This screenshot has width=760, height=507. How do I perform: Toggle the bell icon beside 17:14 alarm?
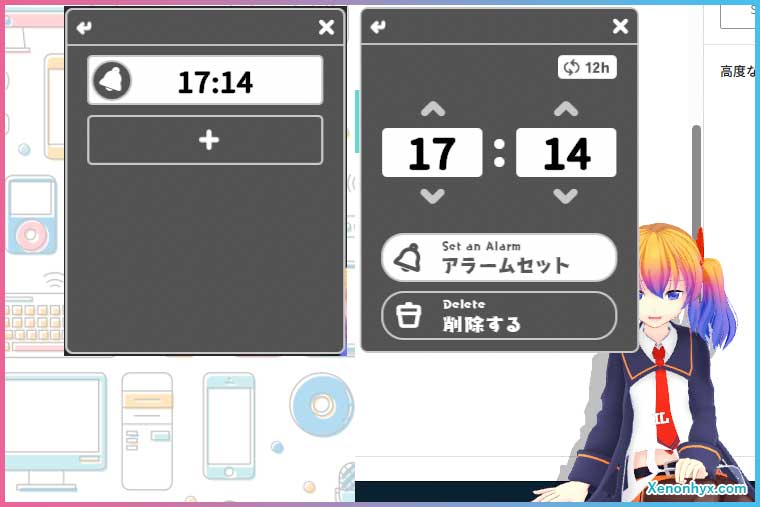coord(112,80)
